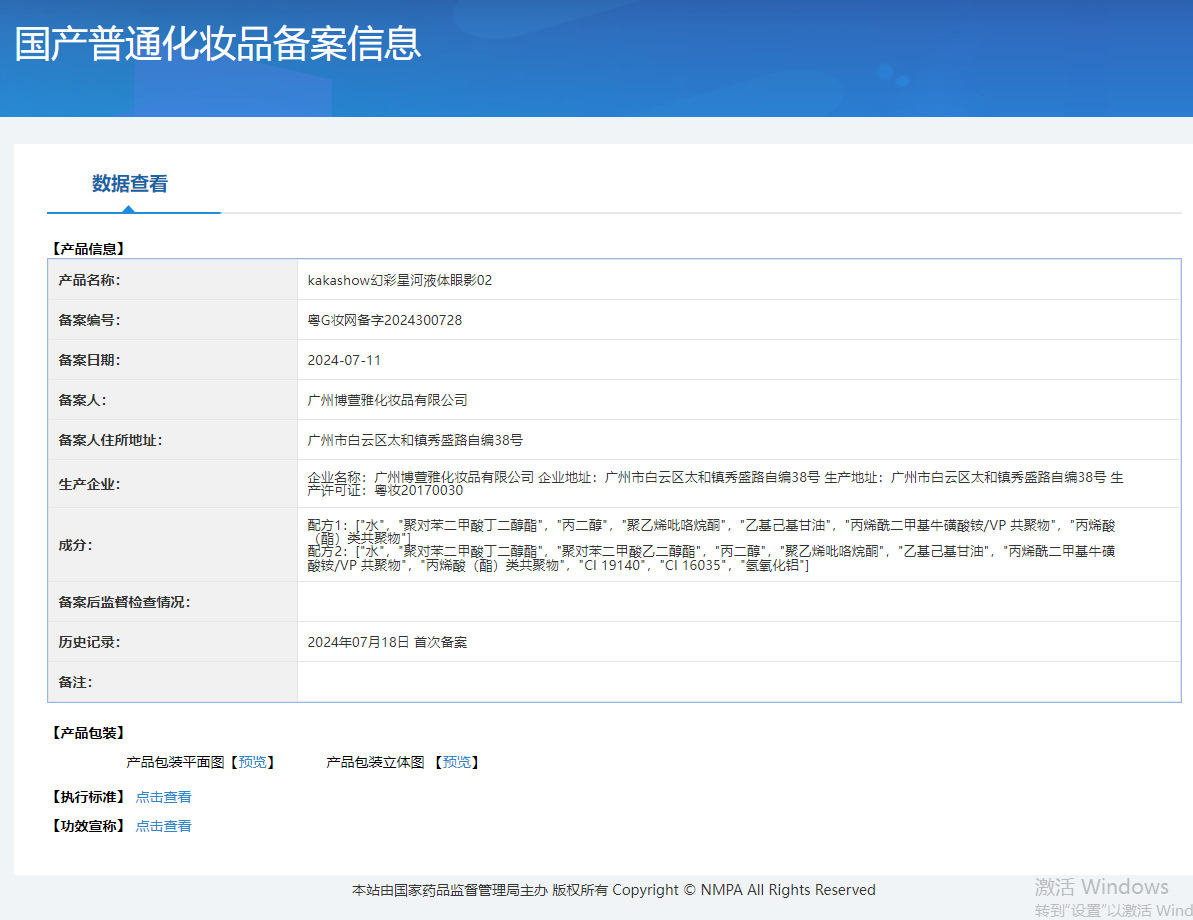
Task: Click the 【产品信息】 section heading
Action: (x=87, y=249)
